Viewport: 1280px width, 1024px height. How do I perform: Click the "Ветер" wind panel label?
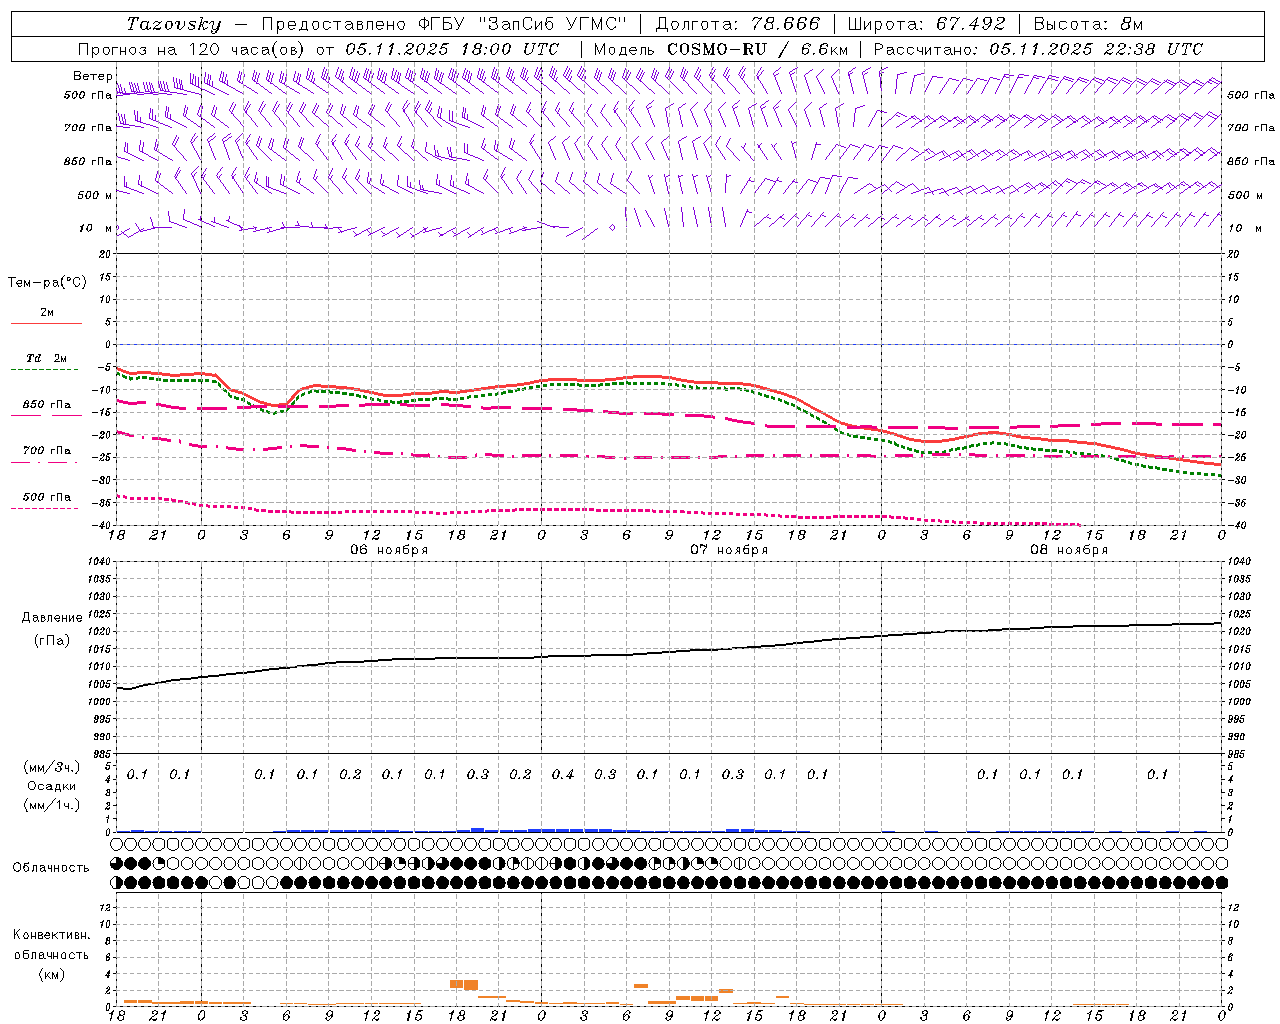[x=93, y=76]
